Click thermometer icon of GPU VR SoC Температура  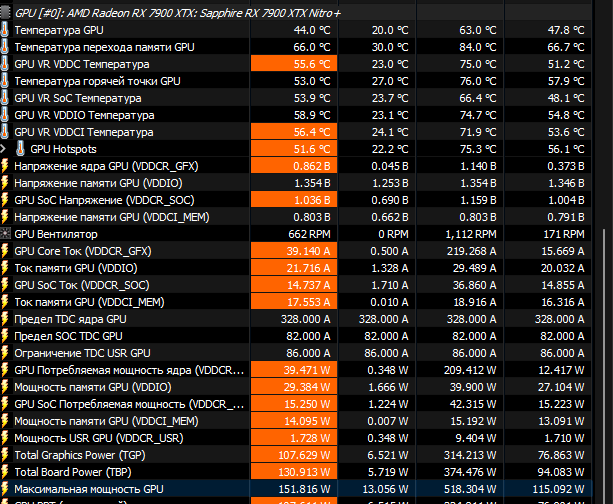tap(5, 98)
